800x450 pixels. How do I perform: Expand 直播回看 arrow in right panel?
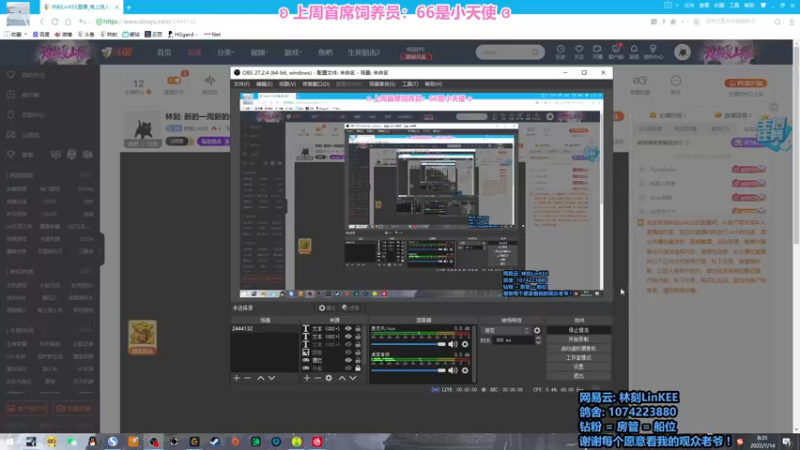coord(750,115)
